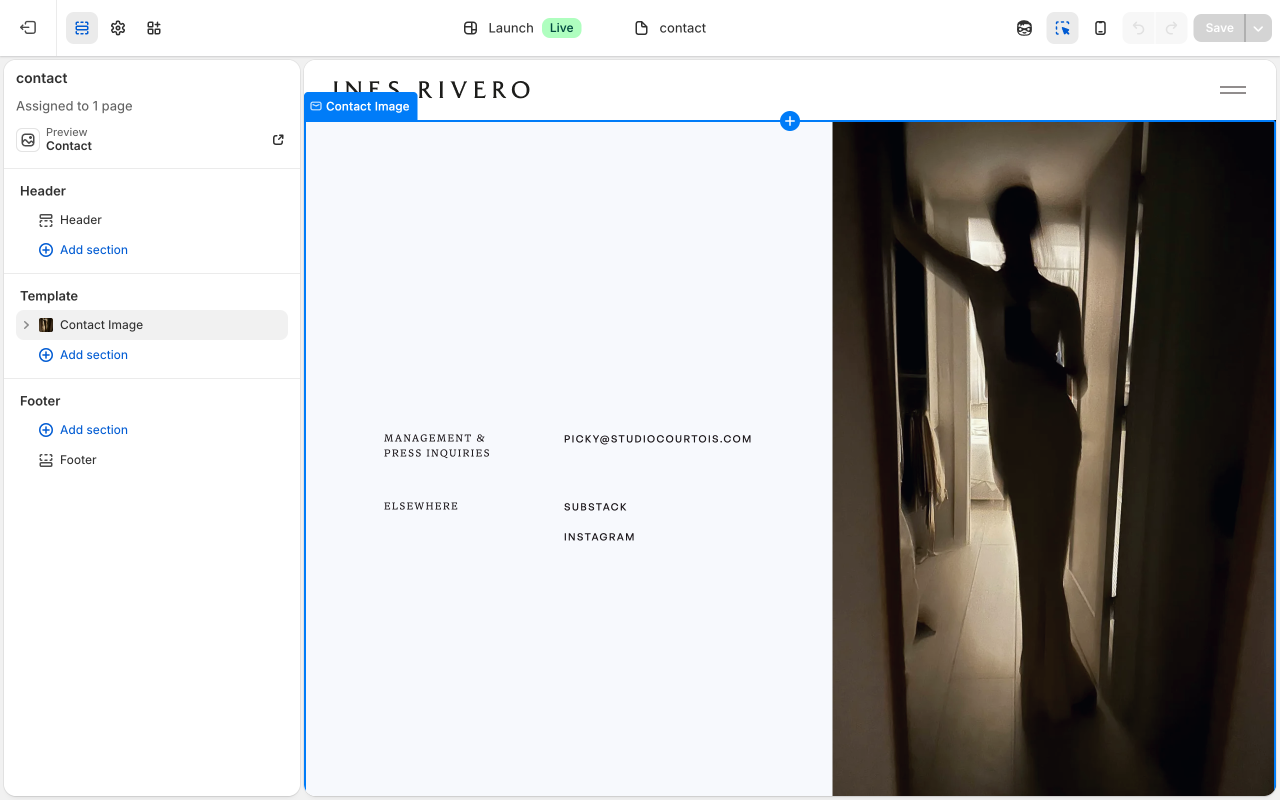Click the undo icon

(1138, 27)
